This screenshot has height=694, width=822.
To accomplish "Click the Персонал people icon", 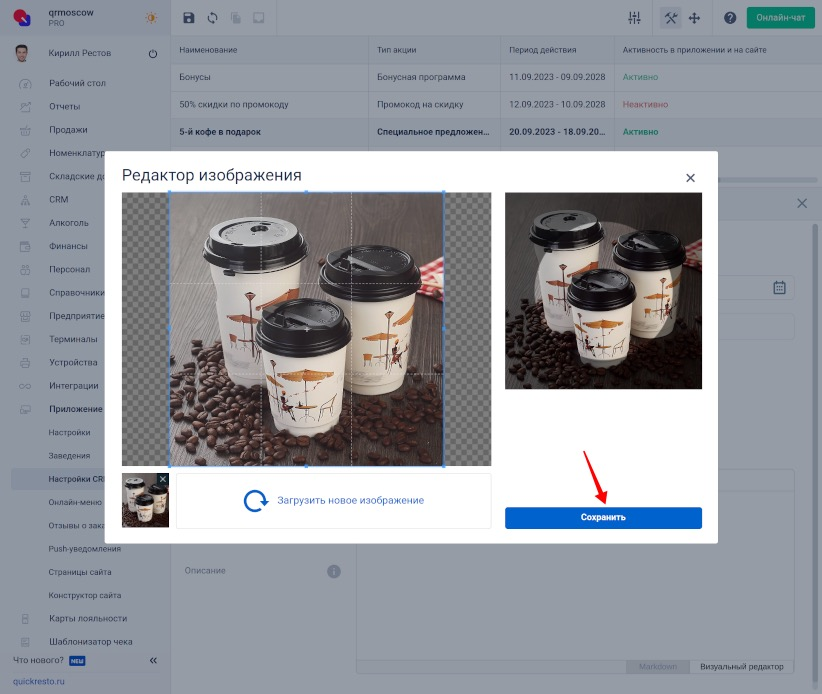I will point(25,270).
